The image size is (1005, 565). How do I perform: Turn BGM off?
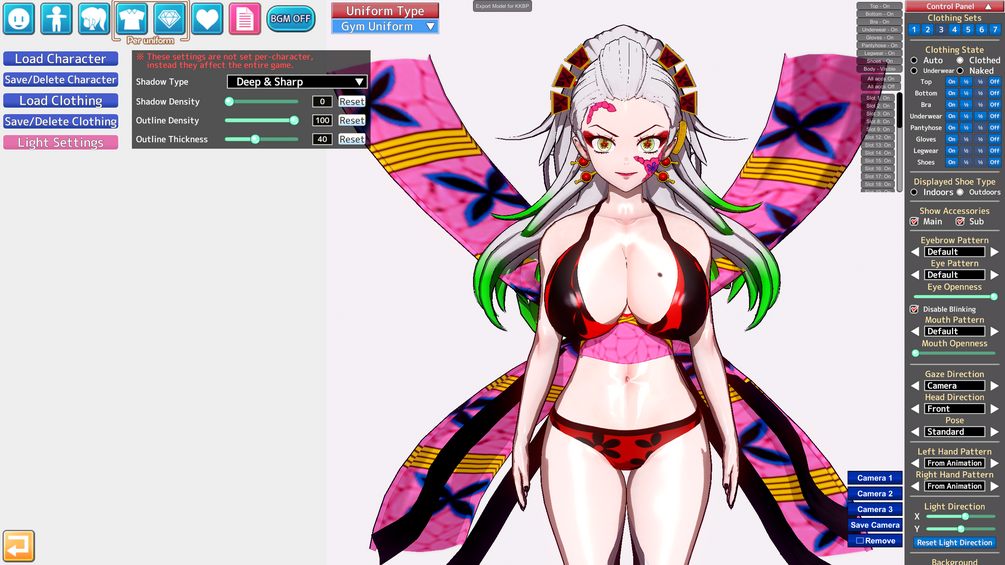290,19
